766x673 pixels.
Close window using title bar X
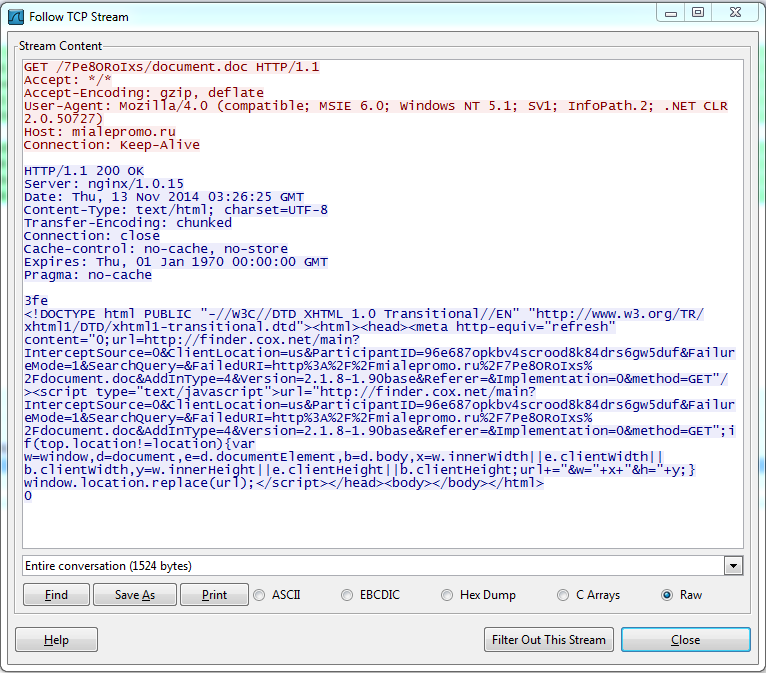[735, 13]
